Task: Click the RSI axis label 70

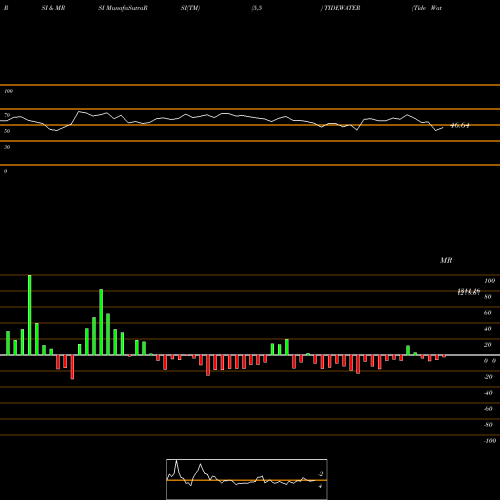Action: [x=7, y=115]
